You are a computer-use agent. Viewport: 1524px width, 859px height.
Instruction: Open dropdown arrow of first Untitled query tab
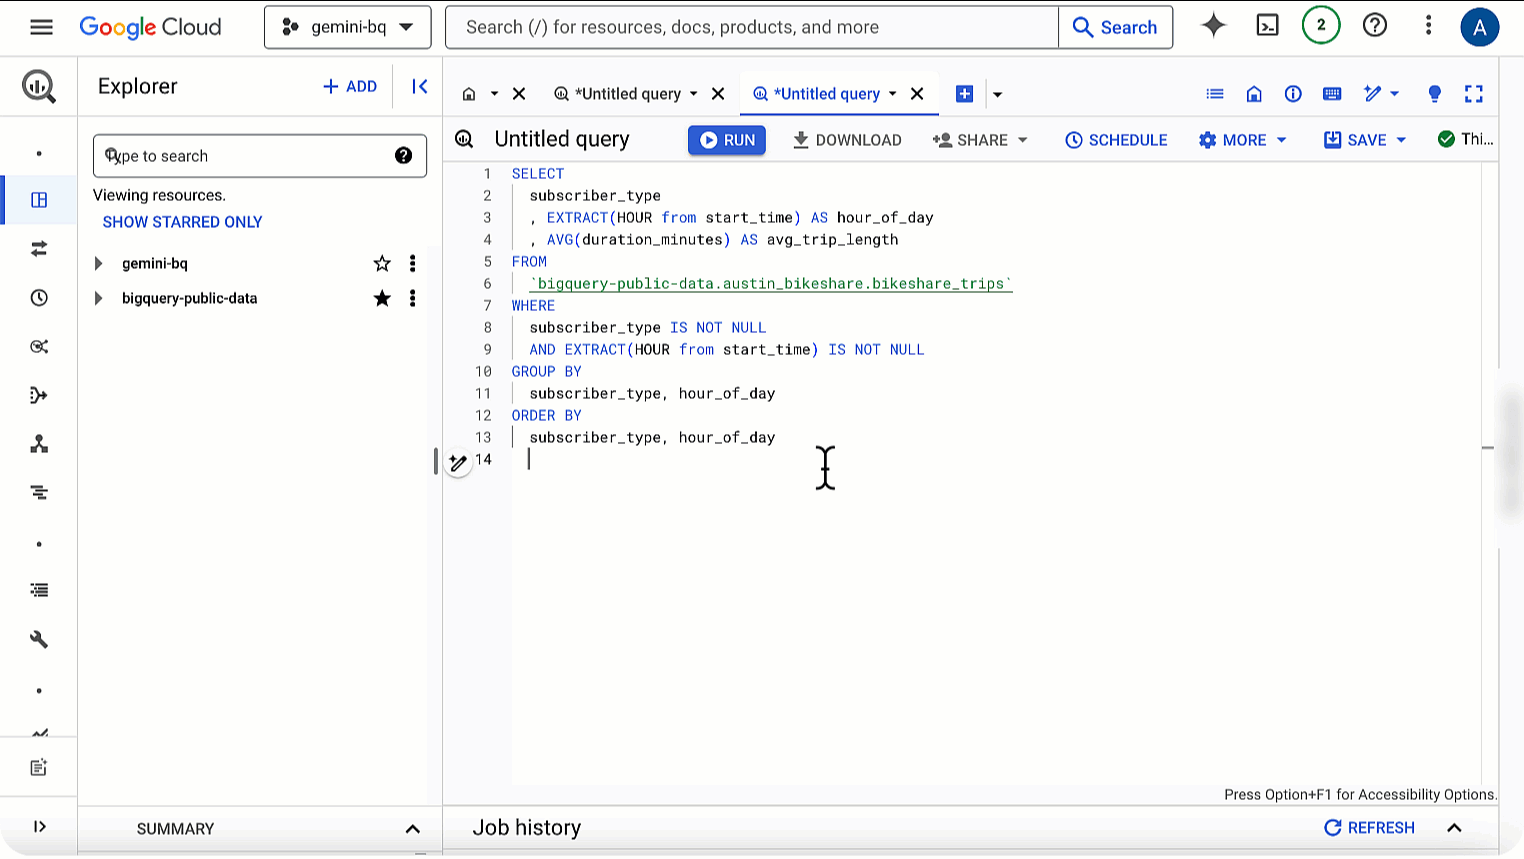click(x=693, y=94)
